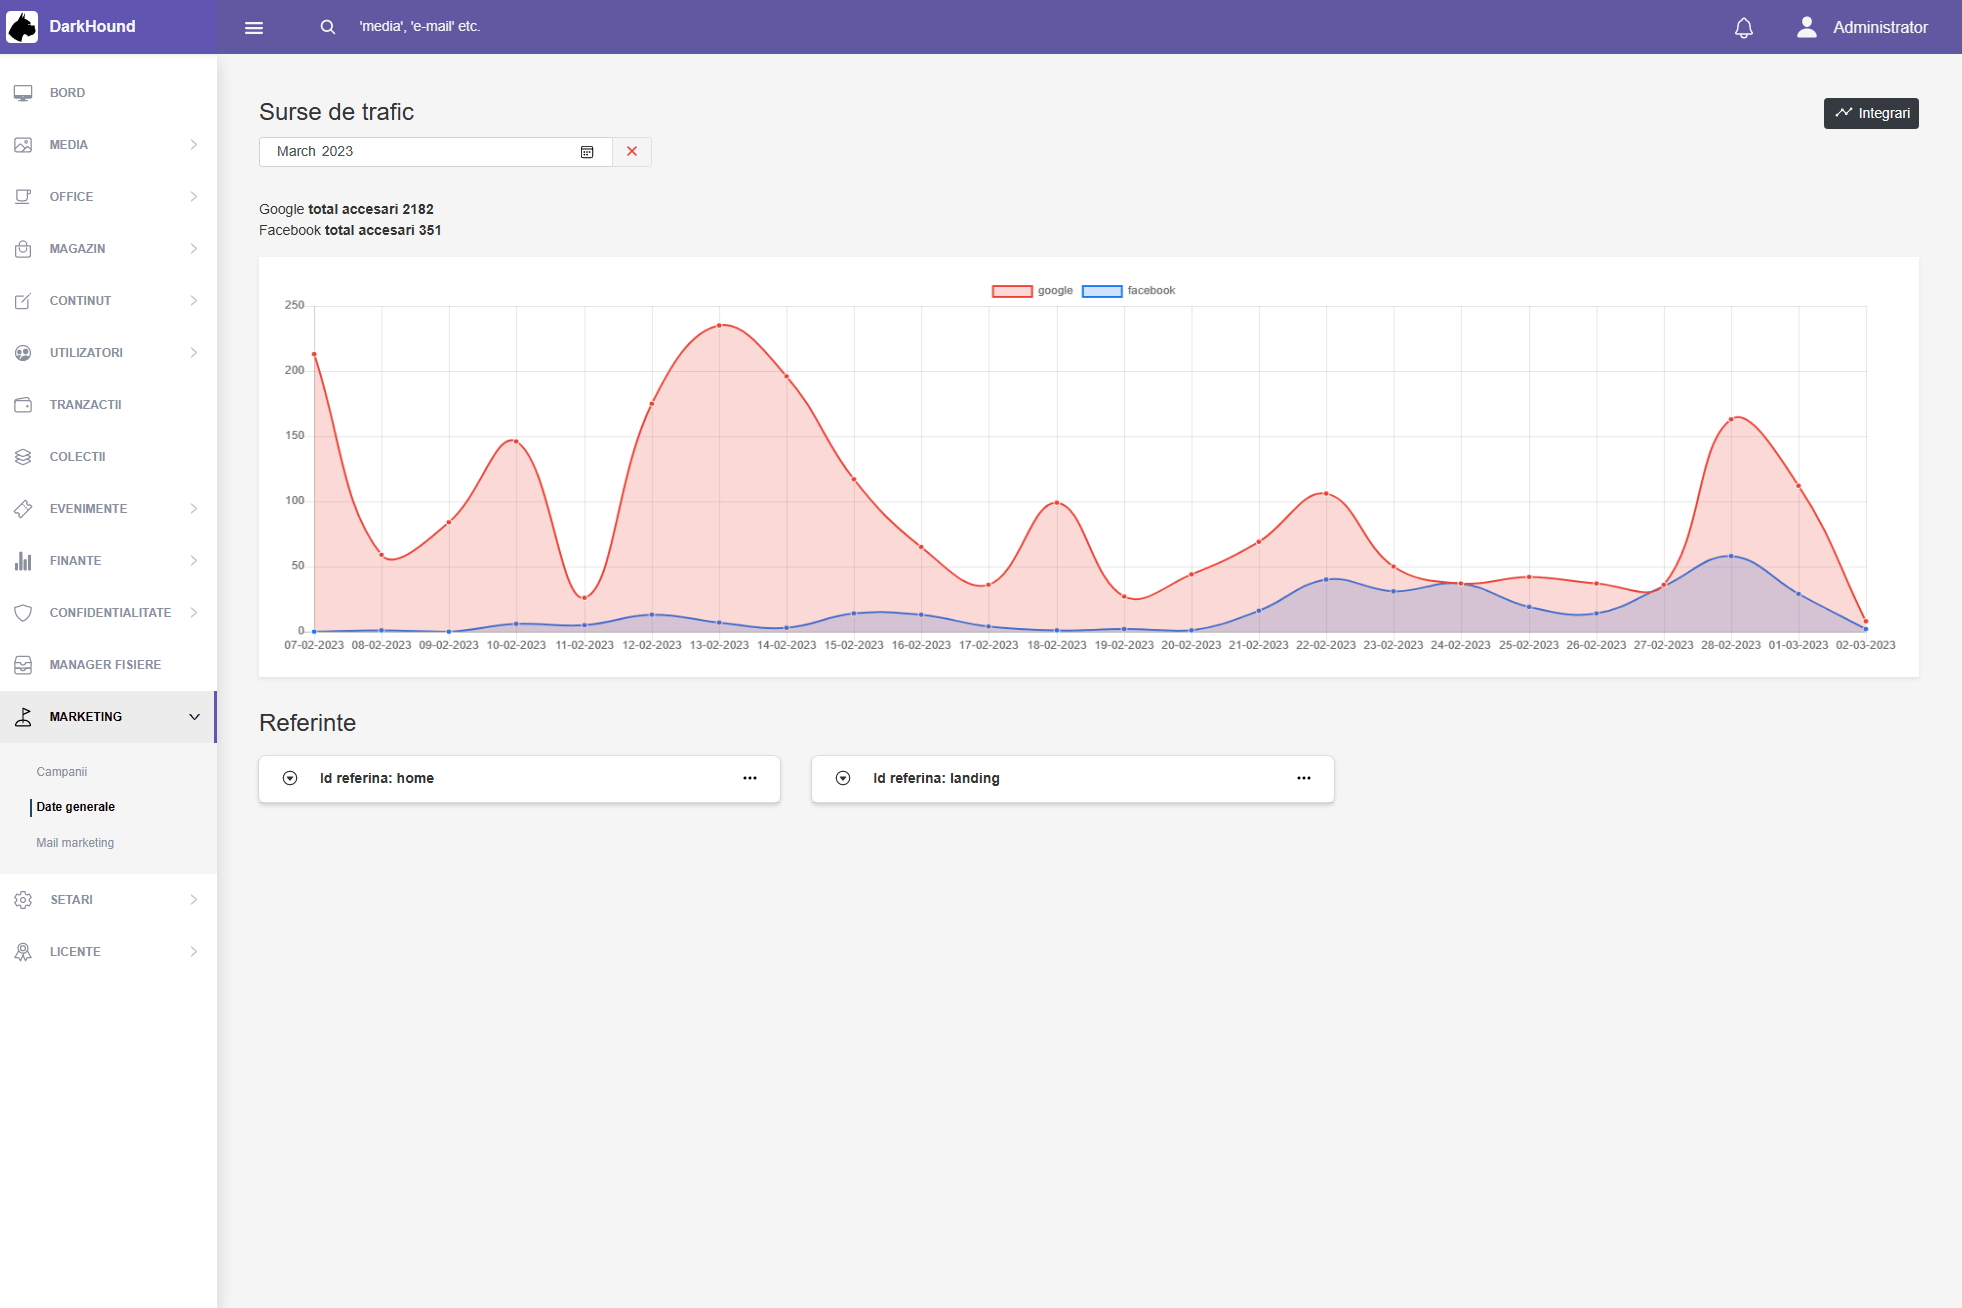The image size is (1962, 1308).
Task: Click the Administrator user avatar icon
Action: point(1806,27)
